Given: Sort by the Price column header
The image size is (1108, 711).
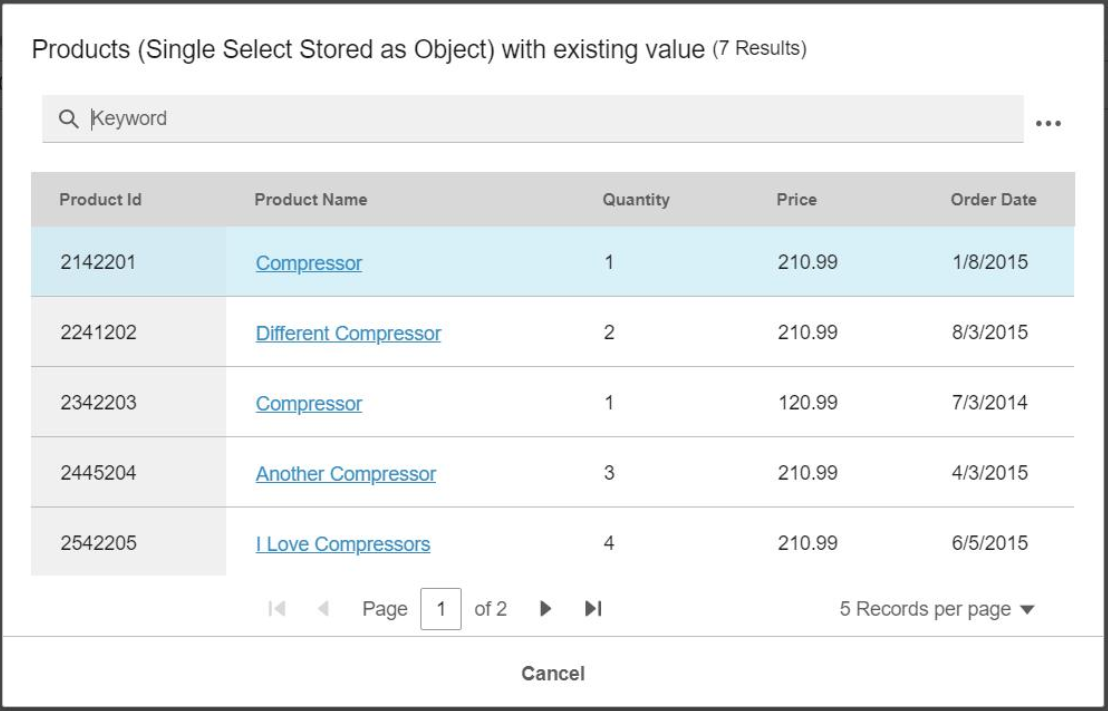Looking at the screenshot, I should click(796, 199).
